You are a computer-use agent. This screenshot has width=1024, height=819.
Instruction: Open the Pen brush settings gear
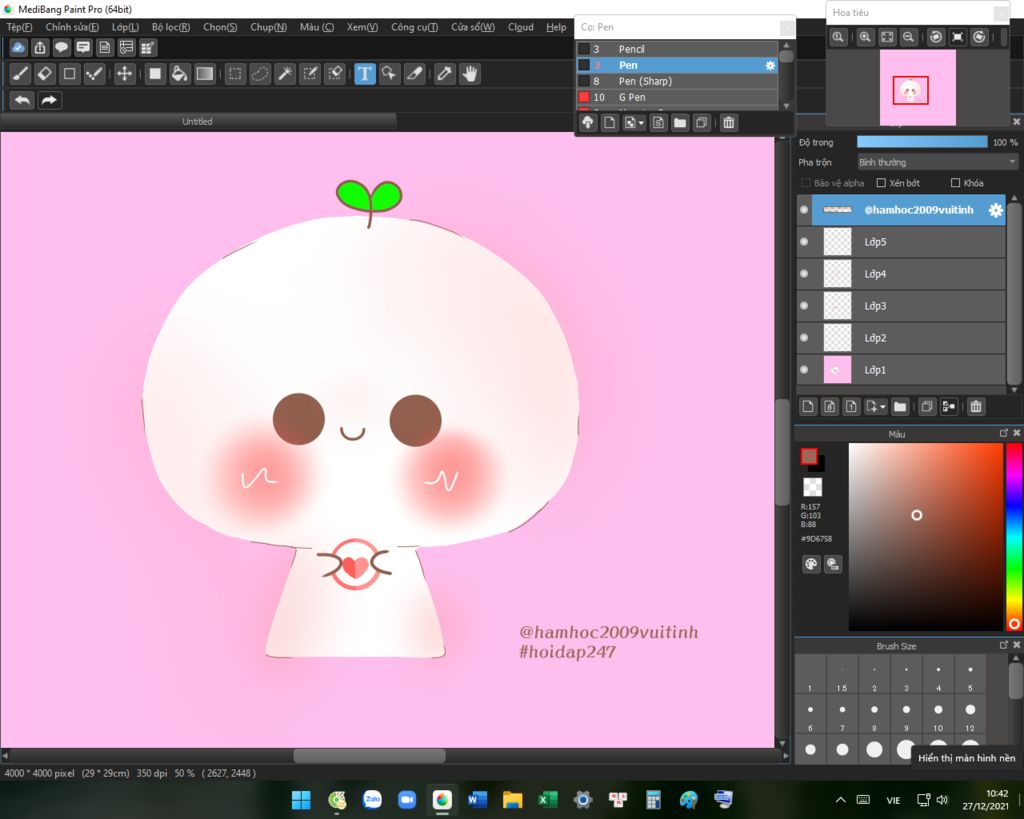(x=770, y=65)
